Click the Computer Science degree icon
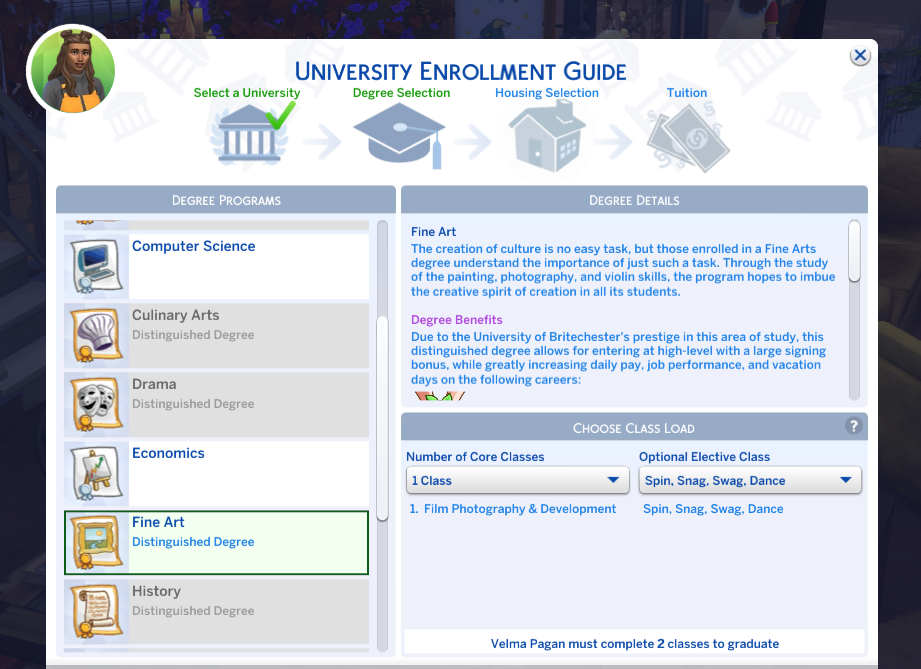The height and width of the screenshot is (669, 921). point(96,267)
